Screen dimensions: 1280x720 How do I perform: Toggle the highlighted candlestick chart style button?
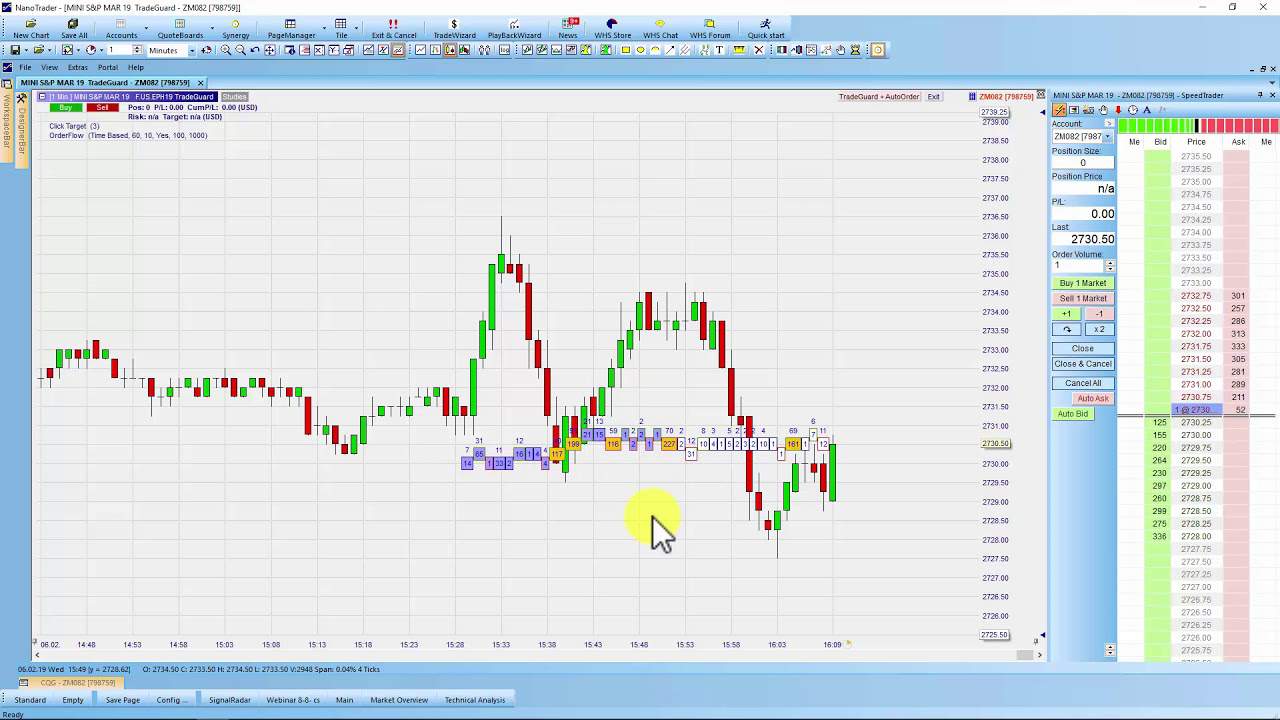coord(451,50)
